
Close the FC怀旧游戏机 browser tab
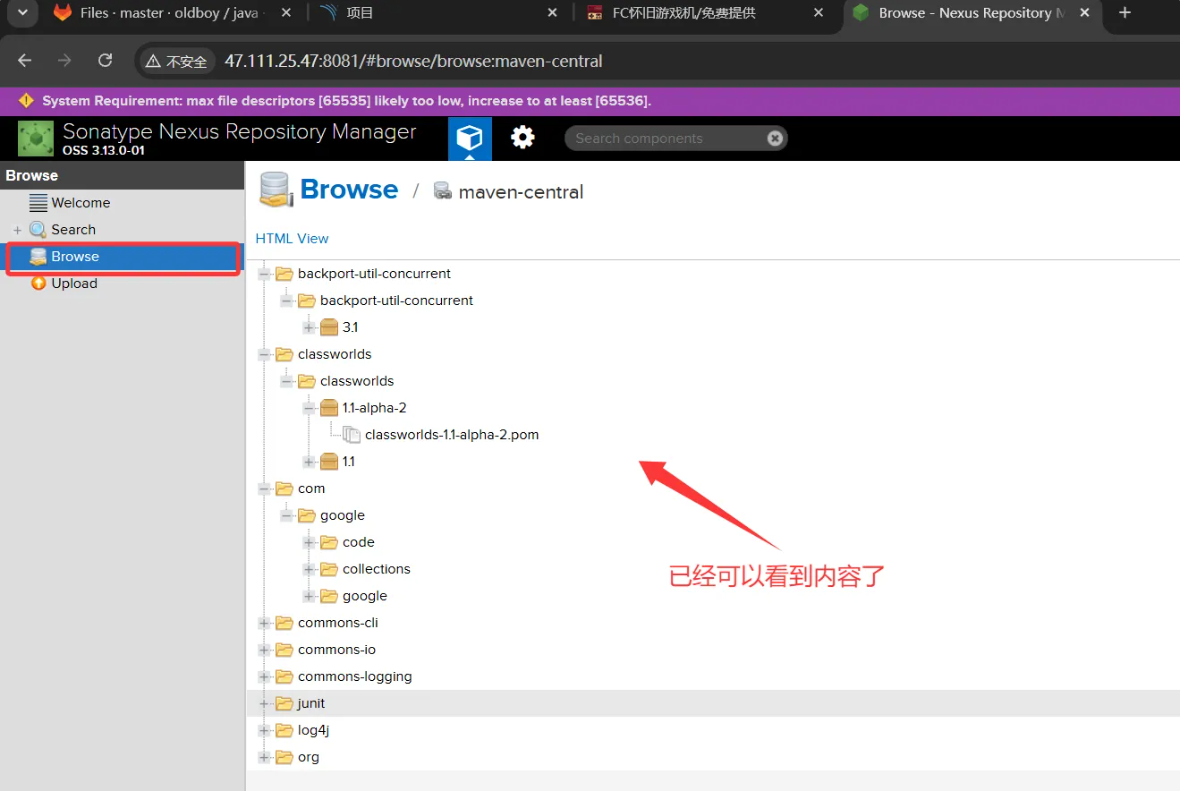(819, 13)
